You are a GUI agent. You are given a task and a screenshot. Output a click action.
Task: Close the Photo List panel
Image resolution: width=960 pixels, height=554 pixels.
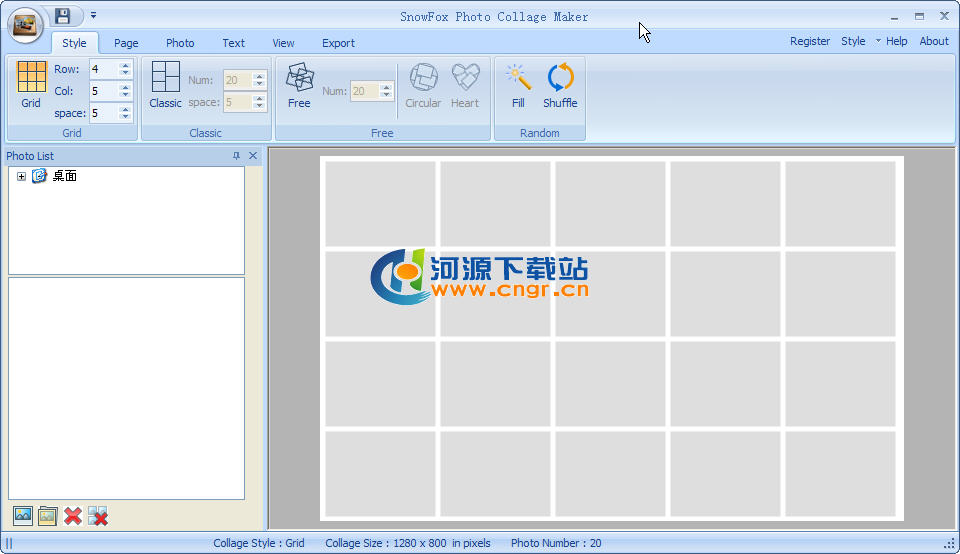[x=253, y=156]
